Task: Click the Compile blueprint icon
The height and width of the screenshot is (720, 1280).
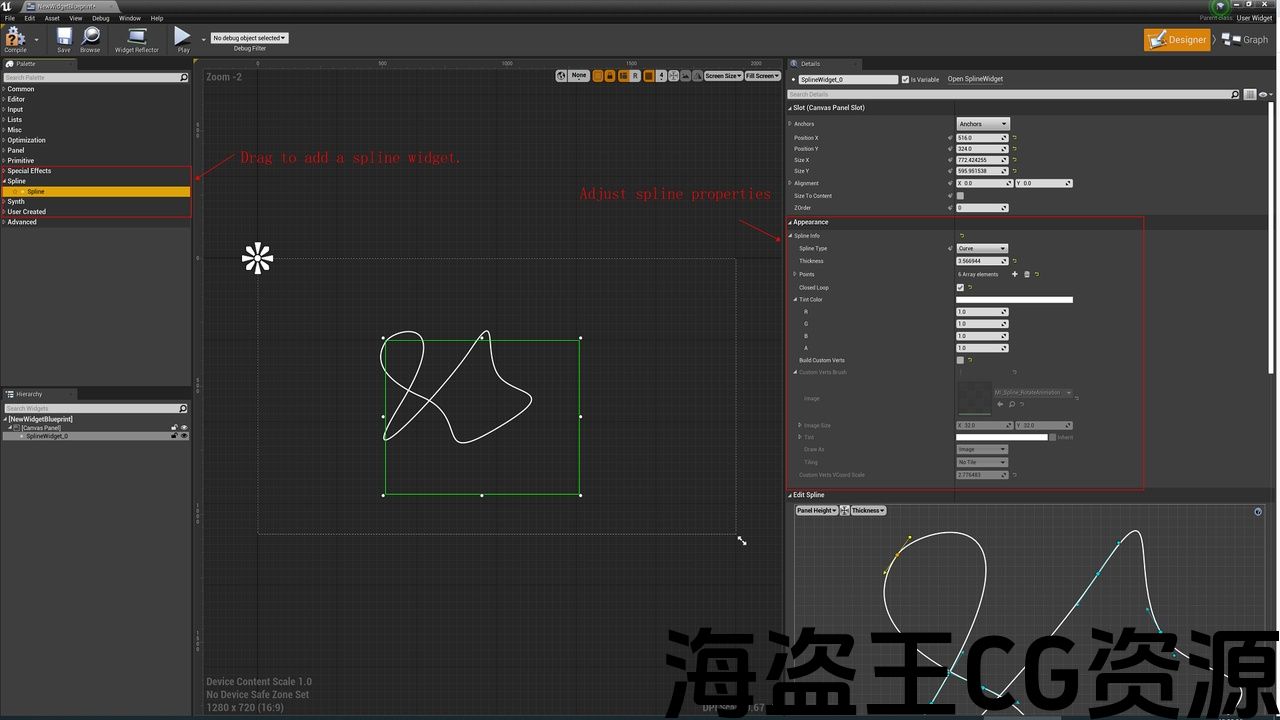Action: click(15, 38)
